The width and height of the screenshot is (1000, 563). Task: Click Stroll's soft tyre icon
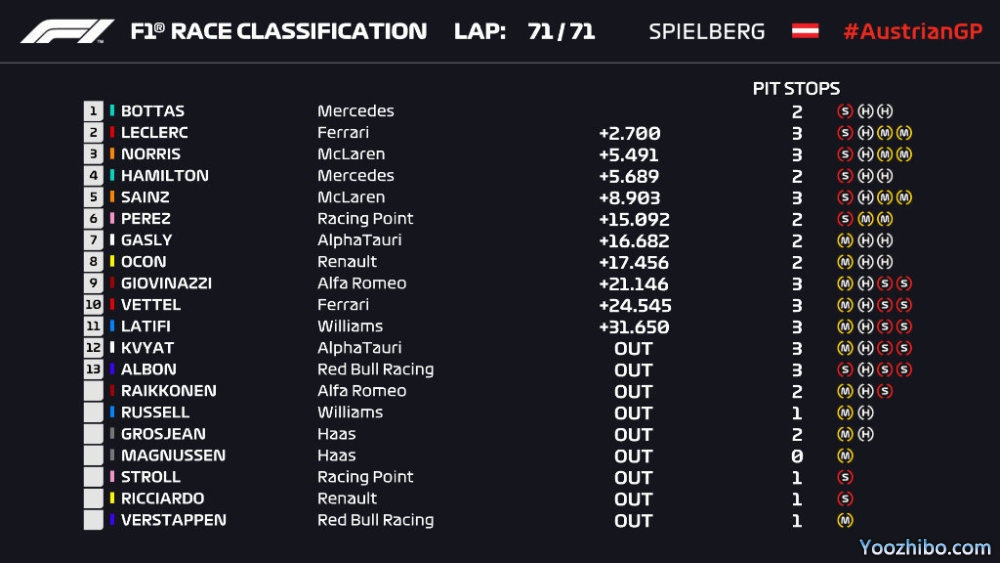click(845, 477)
